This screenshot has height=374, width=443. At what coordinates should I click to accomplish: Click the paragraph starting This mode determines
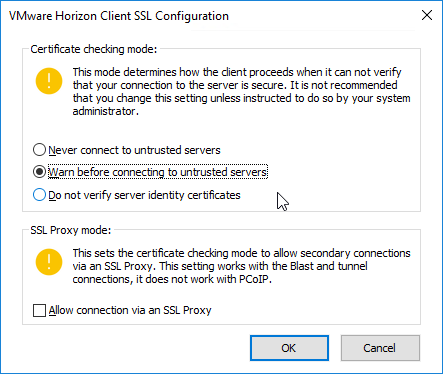[241, 92]
